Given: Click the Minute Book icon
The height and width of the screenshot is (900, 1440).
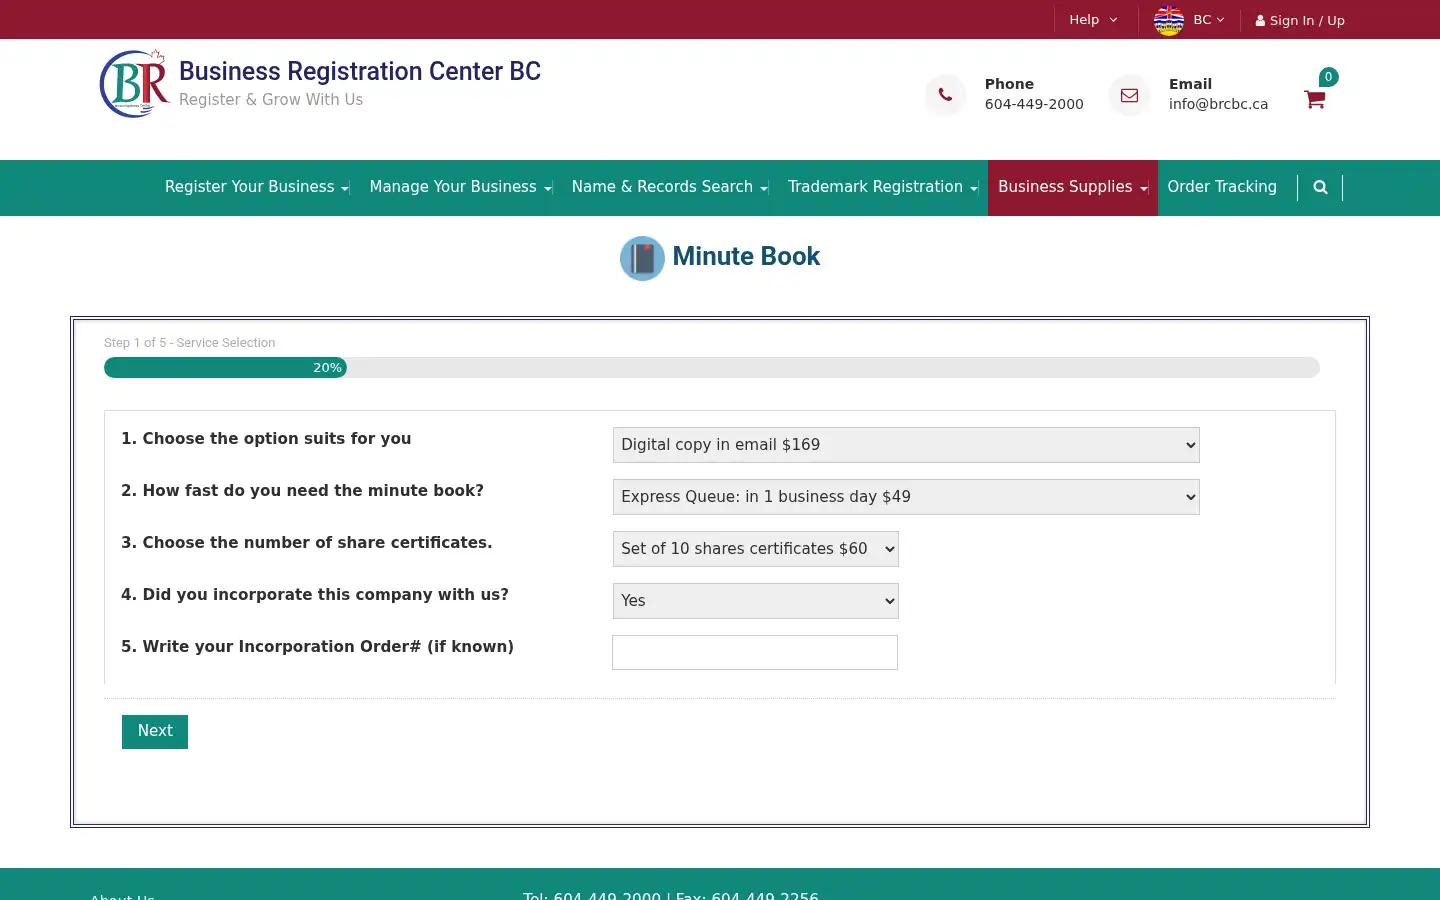Looking at the screenshot, I should click(642, 258).
